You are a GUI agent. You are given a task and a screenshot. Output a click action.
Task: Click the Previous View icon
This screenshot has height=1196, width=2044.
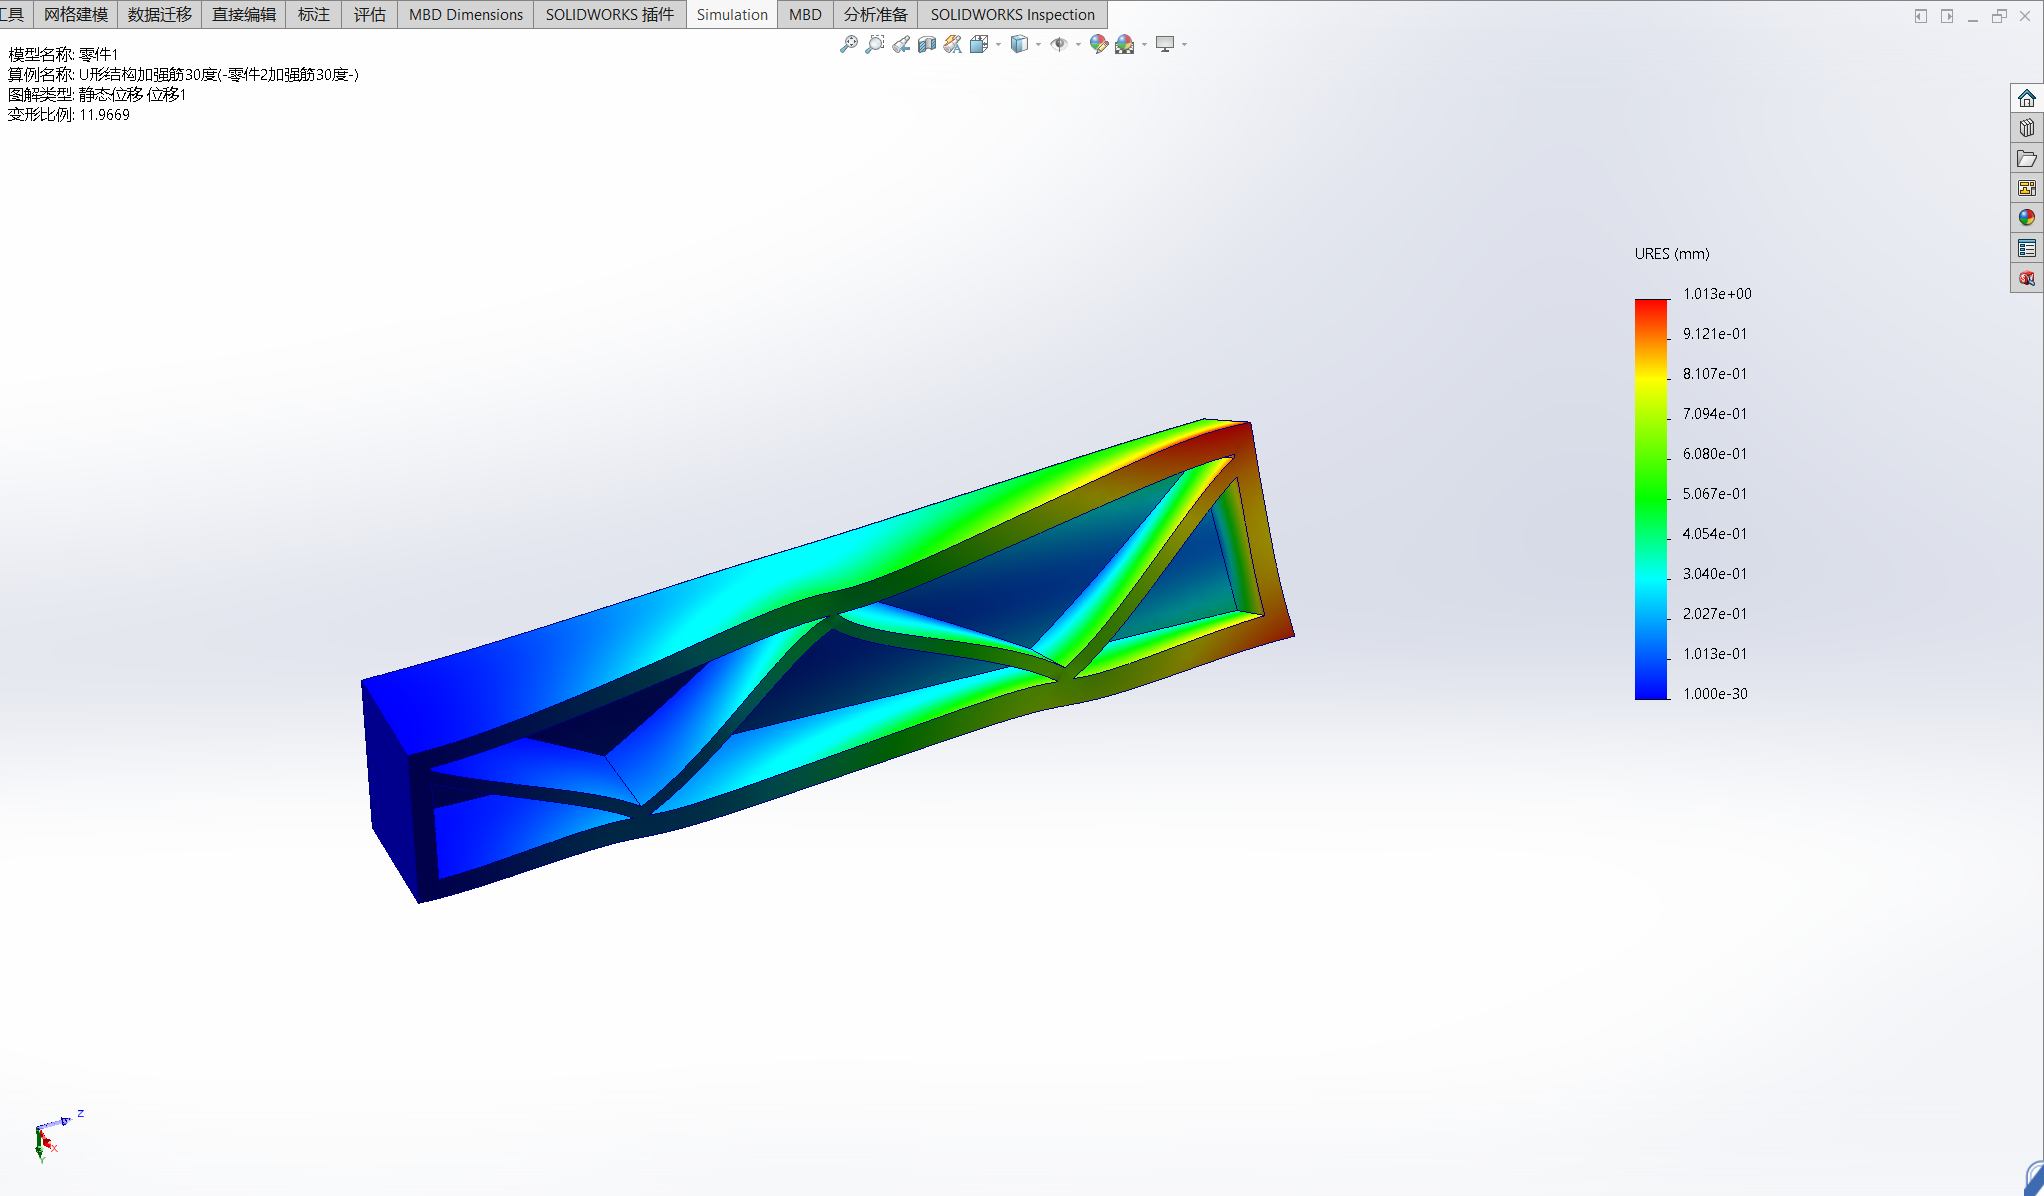coord(901,44)
